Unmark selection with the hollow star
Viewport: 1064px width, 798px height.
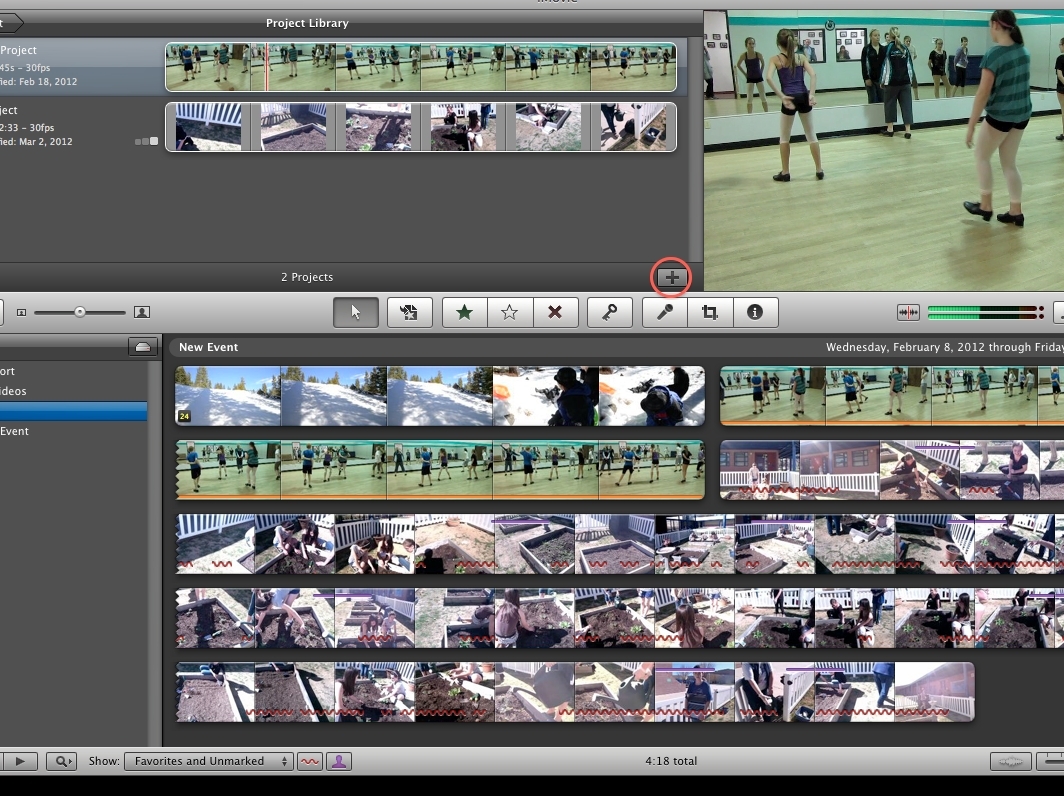coord(510,312)
